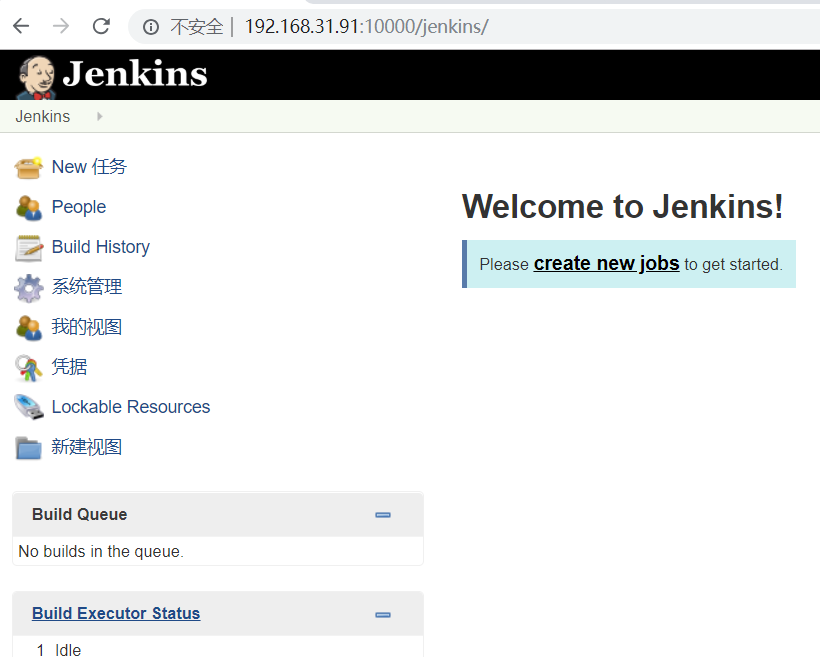Click the browser back arrow
The image size is (820, 657).
tap(21, 26)
